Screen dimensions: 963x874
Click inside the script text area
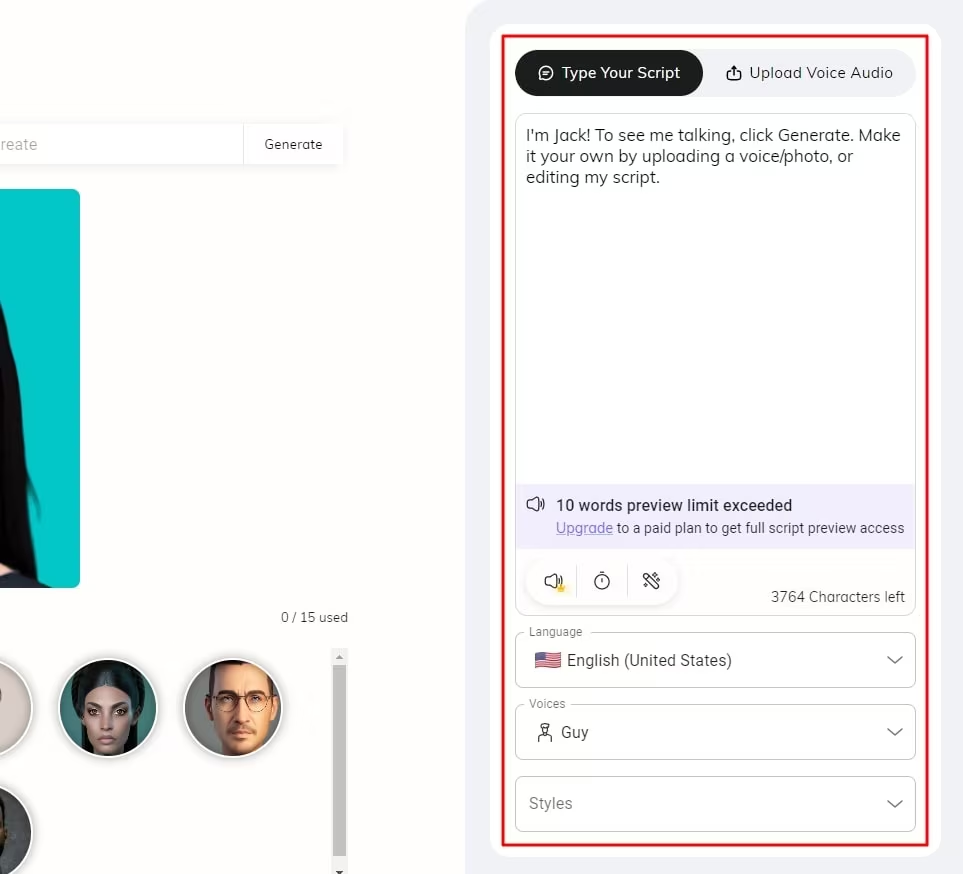pos(715,298)
